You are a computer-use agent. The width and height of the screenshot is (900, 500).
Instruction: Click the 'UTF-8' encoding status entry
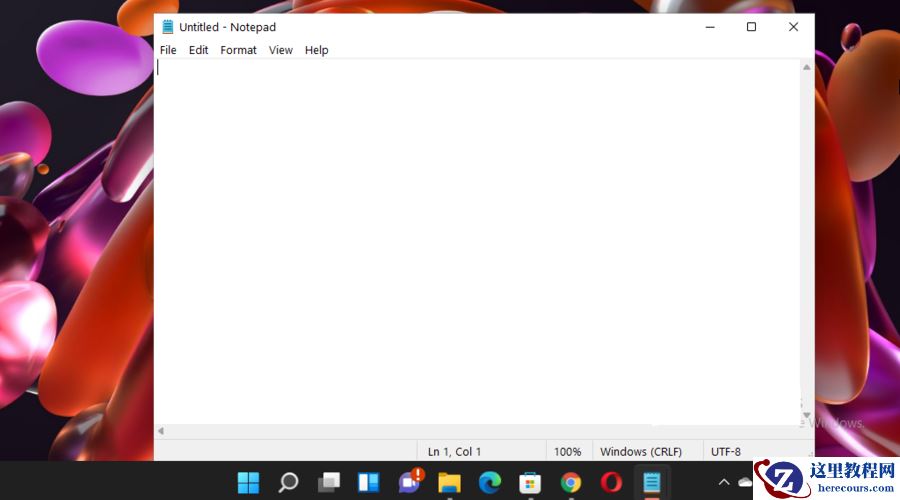[x=726, y=452]
